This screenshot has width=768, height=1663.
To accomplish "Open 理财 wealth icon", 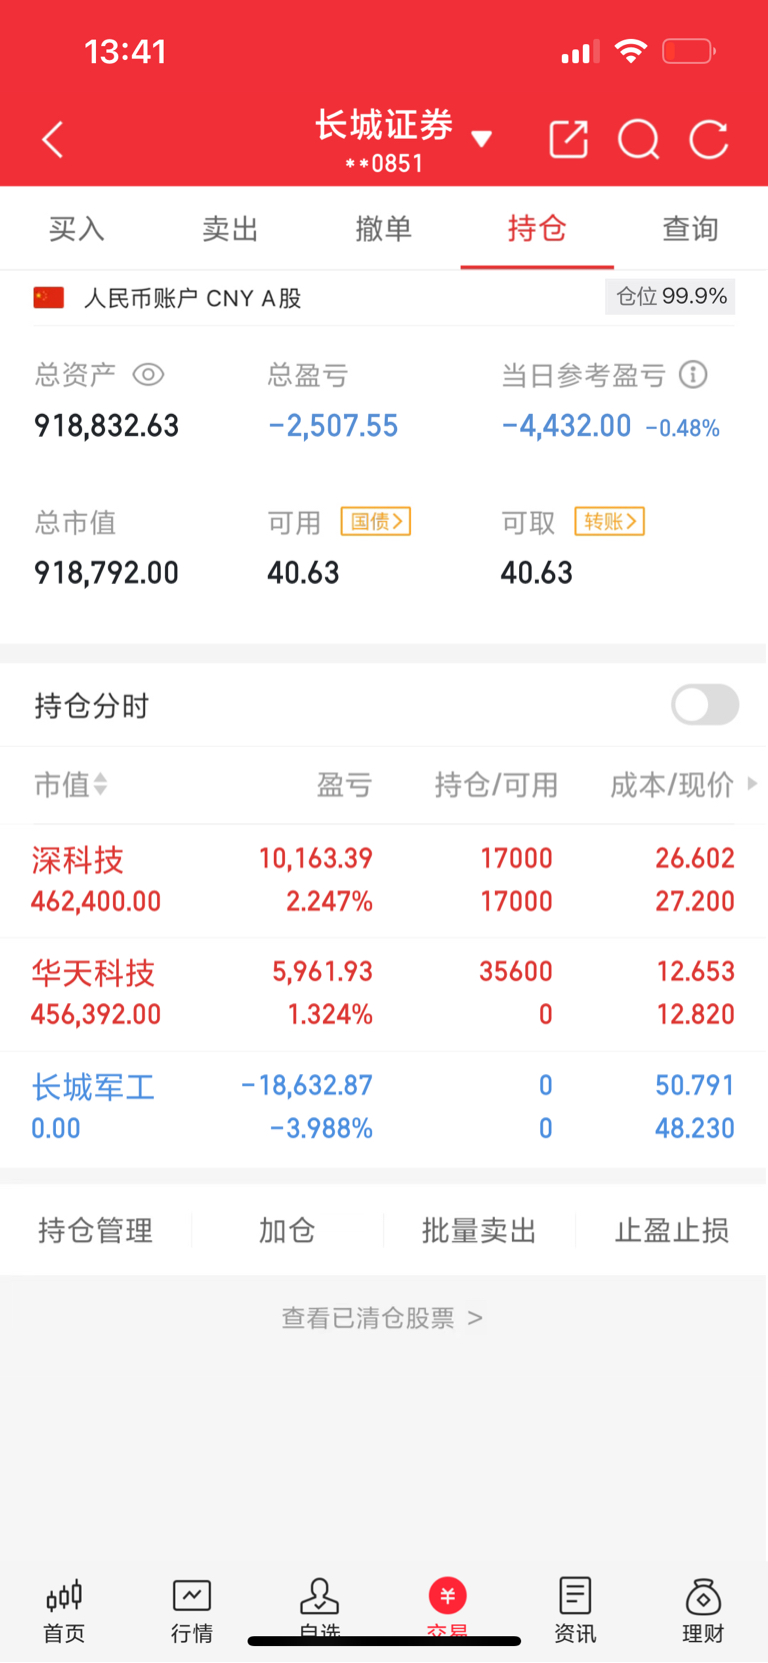I will click(703, 1611).
